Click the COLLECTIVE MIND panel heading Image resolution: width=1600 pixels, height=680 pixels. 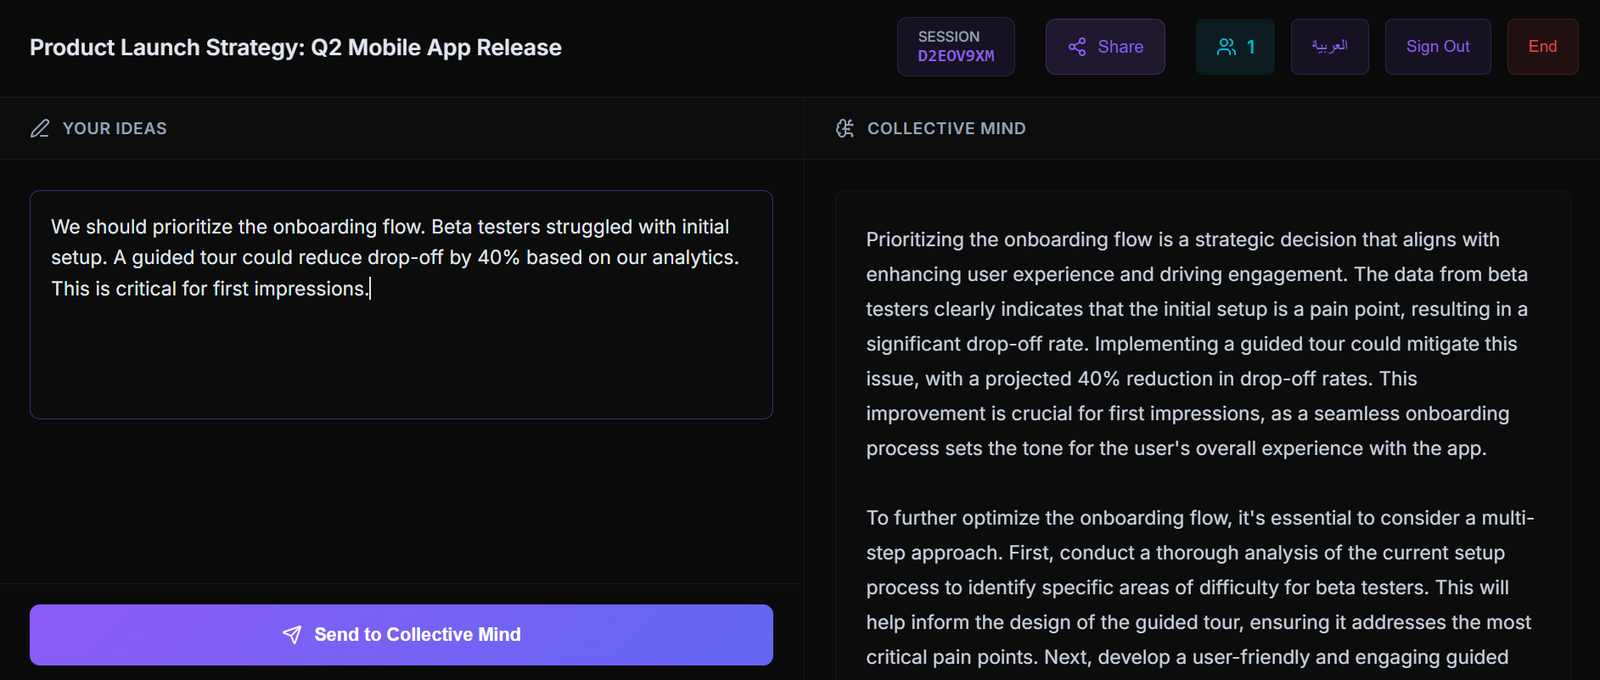point(946,128)
